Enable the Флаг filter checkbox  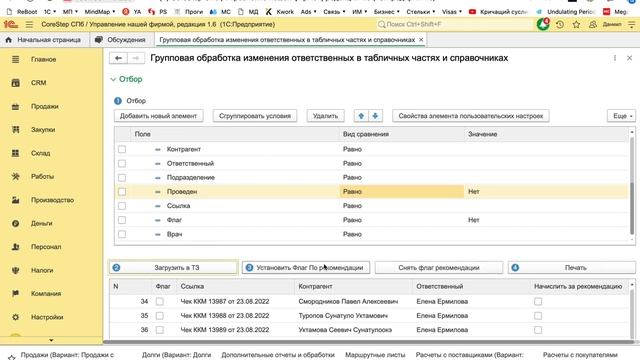(x=122, y=220)
